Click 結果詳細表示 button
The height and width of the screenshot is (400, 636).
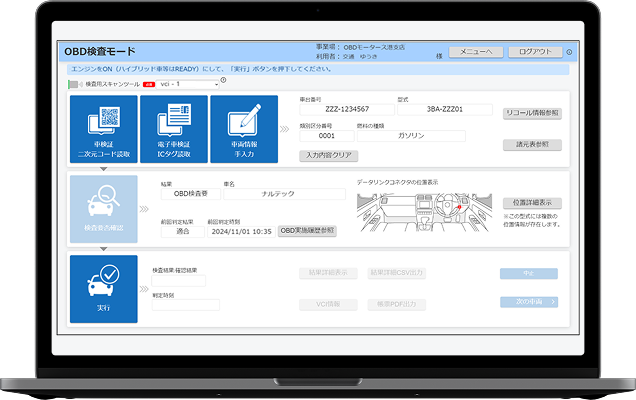[x=328, y=273]
